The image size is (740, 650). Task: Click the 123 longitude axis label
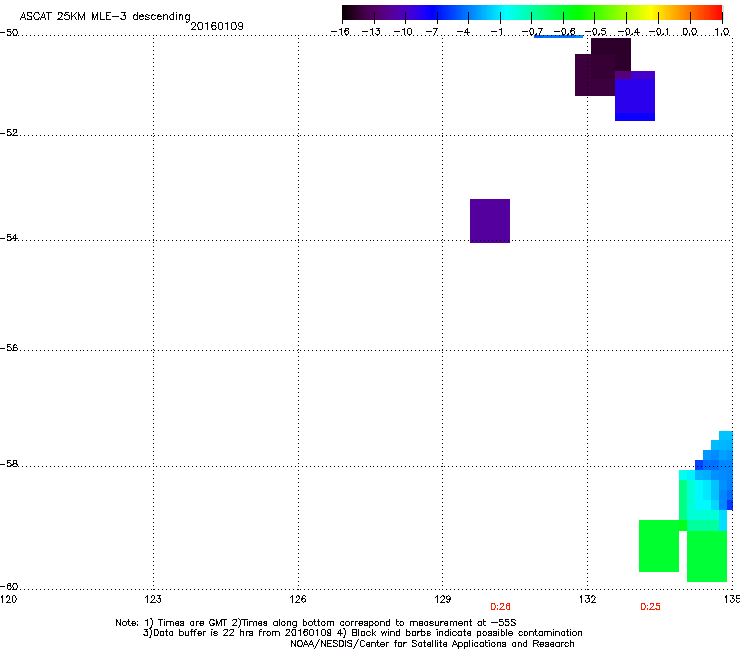pyautogui.click(x=153, y=599)
